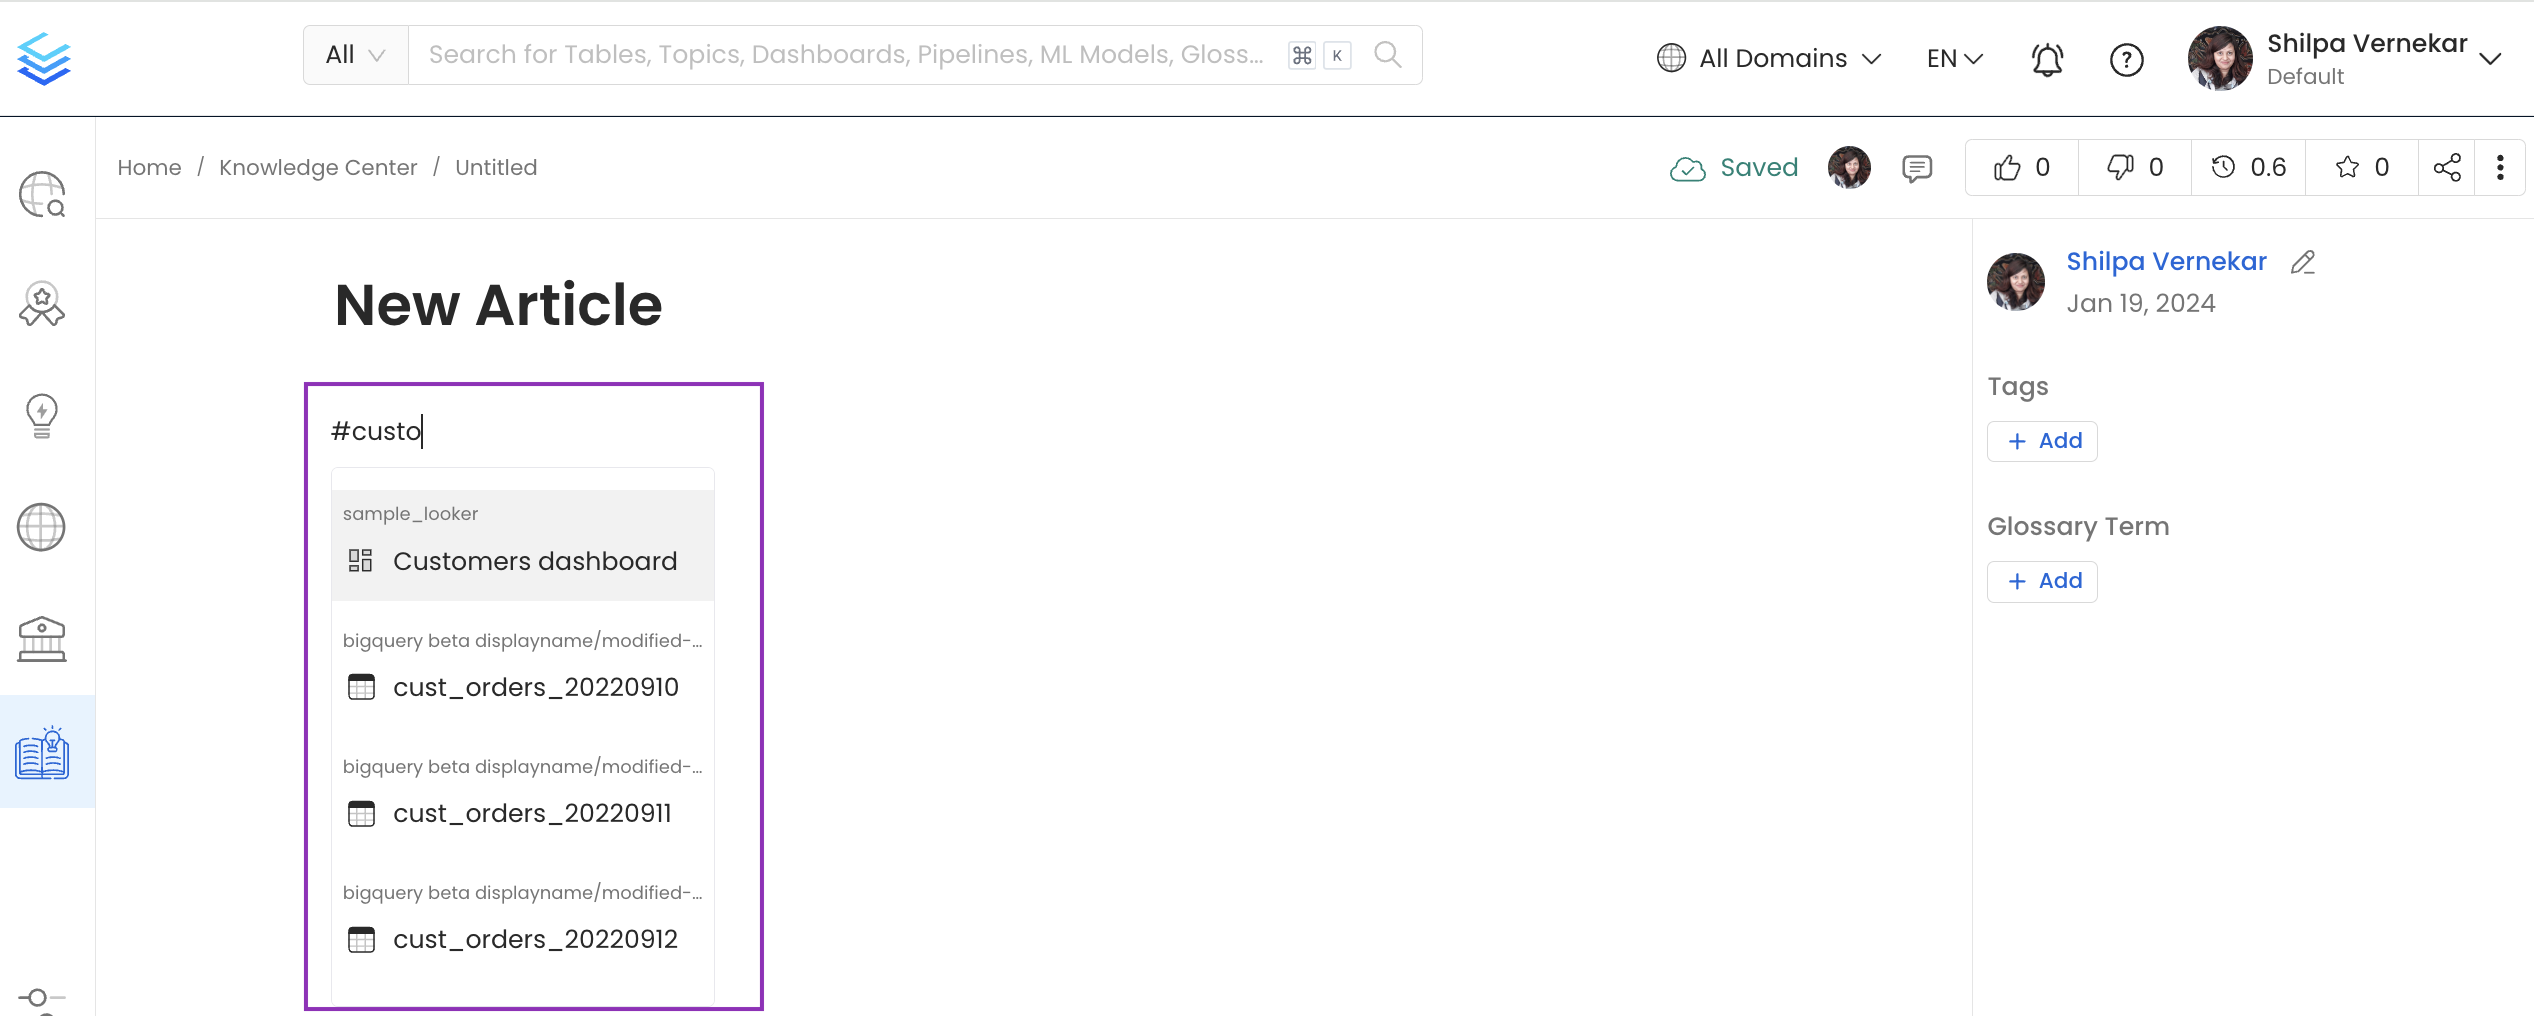Viewport: 2534px width, 1016px height.
Task: Click the OpenMetadata logo
Action: point(44,58)
